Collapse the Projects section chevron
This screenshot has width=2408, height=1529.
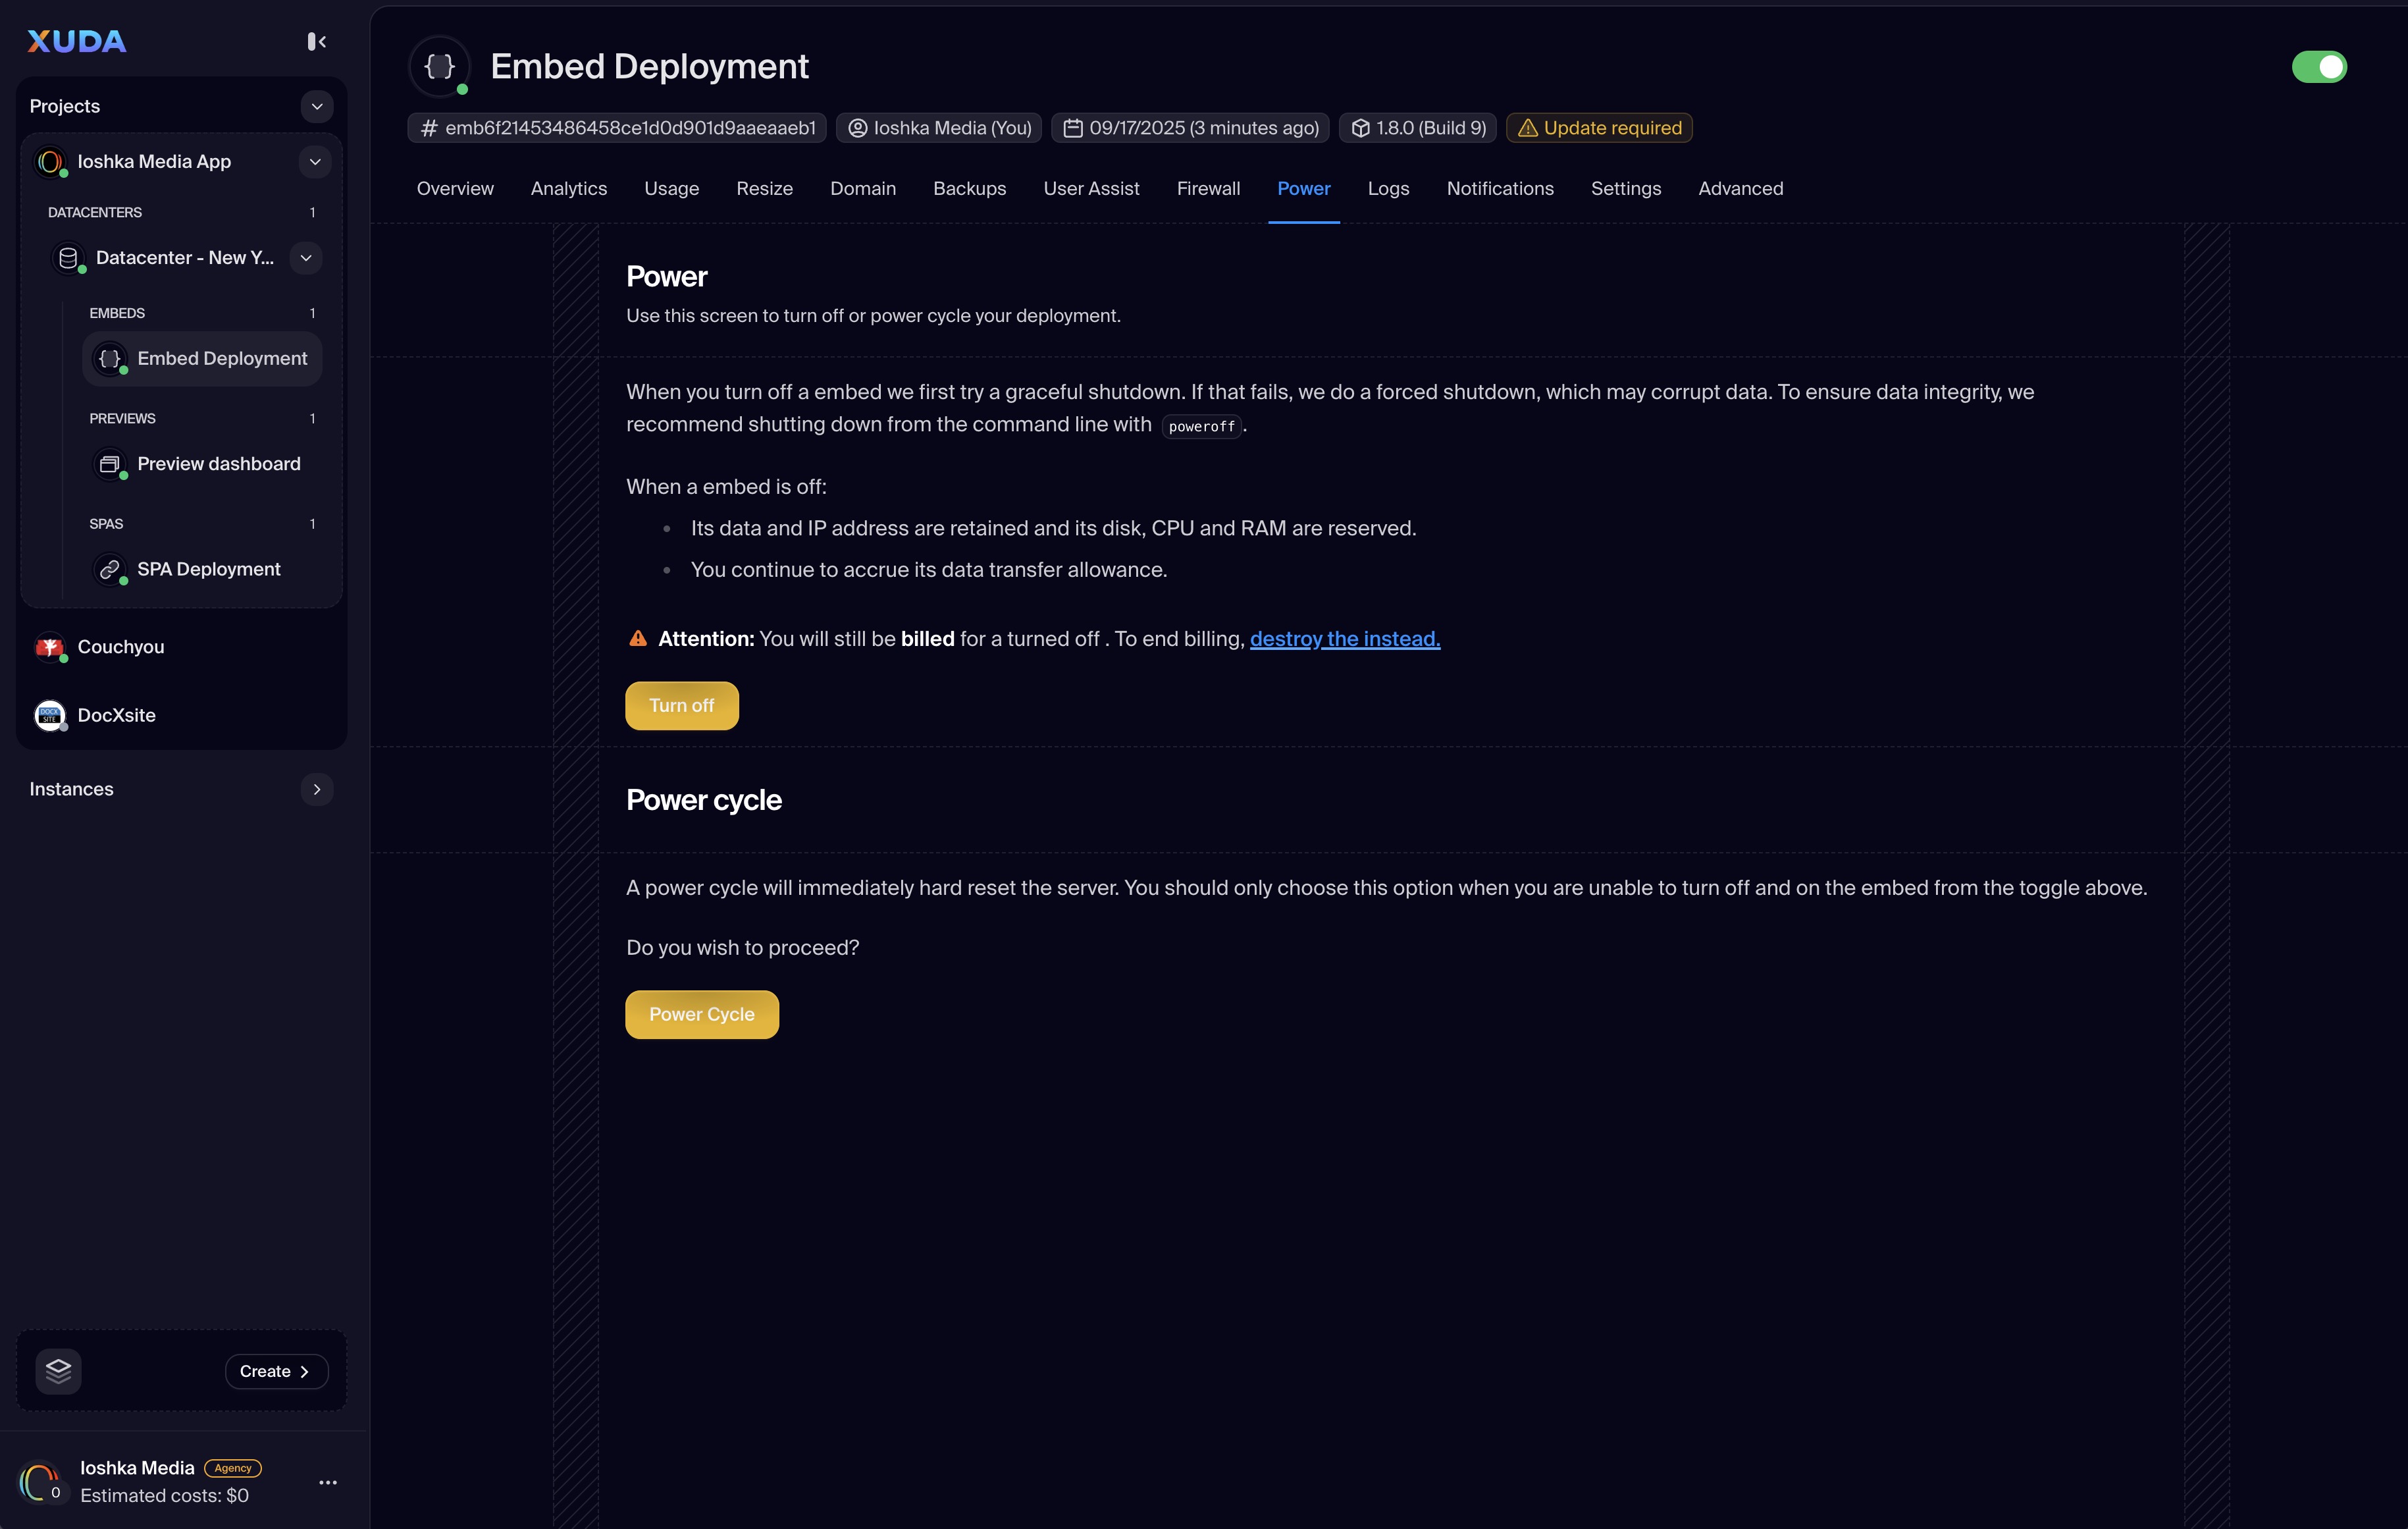tap(317, 106)
